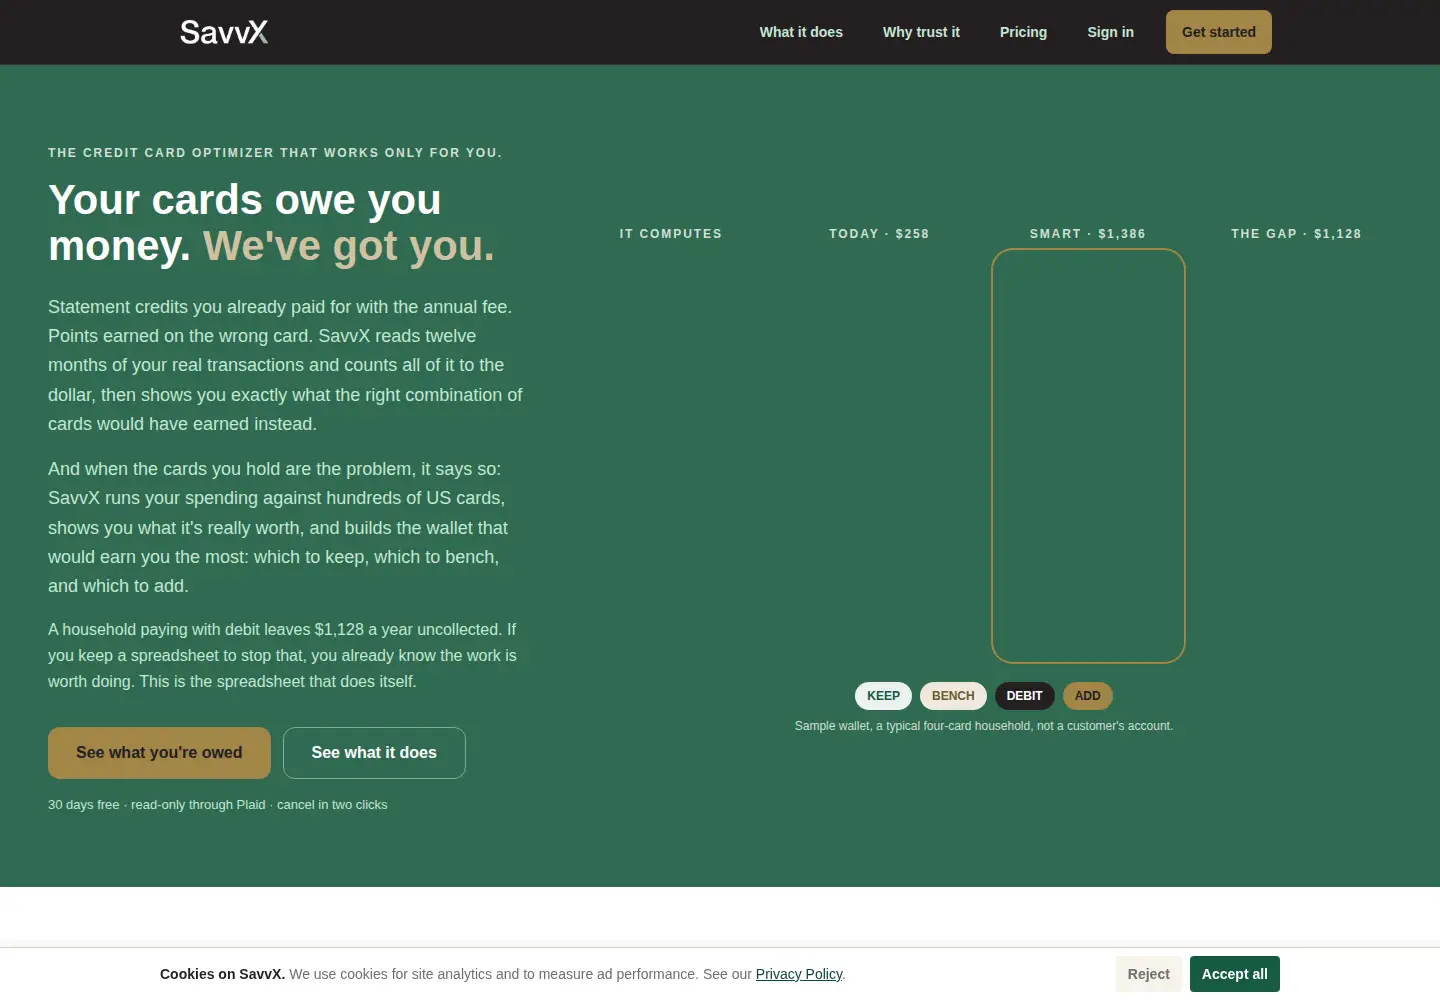
Task: Click See what you're owed button
Action: point(159,753)
